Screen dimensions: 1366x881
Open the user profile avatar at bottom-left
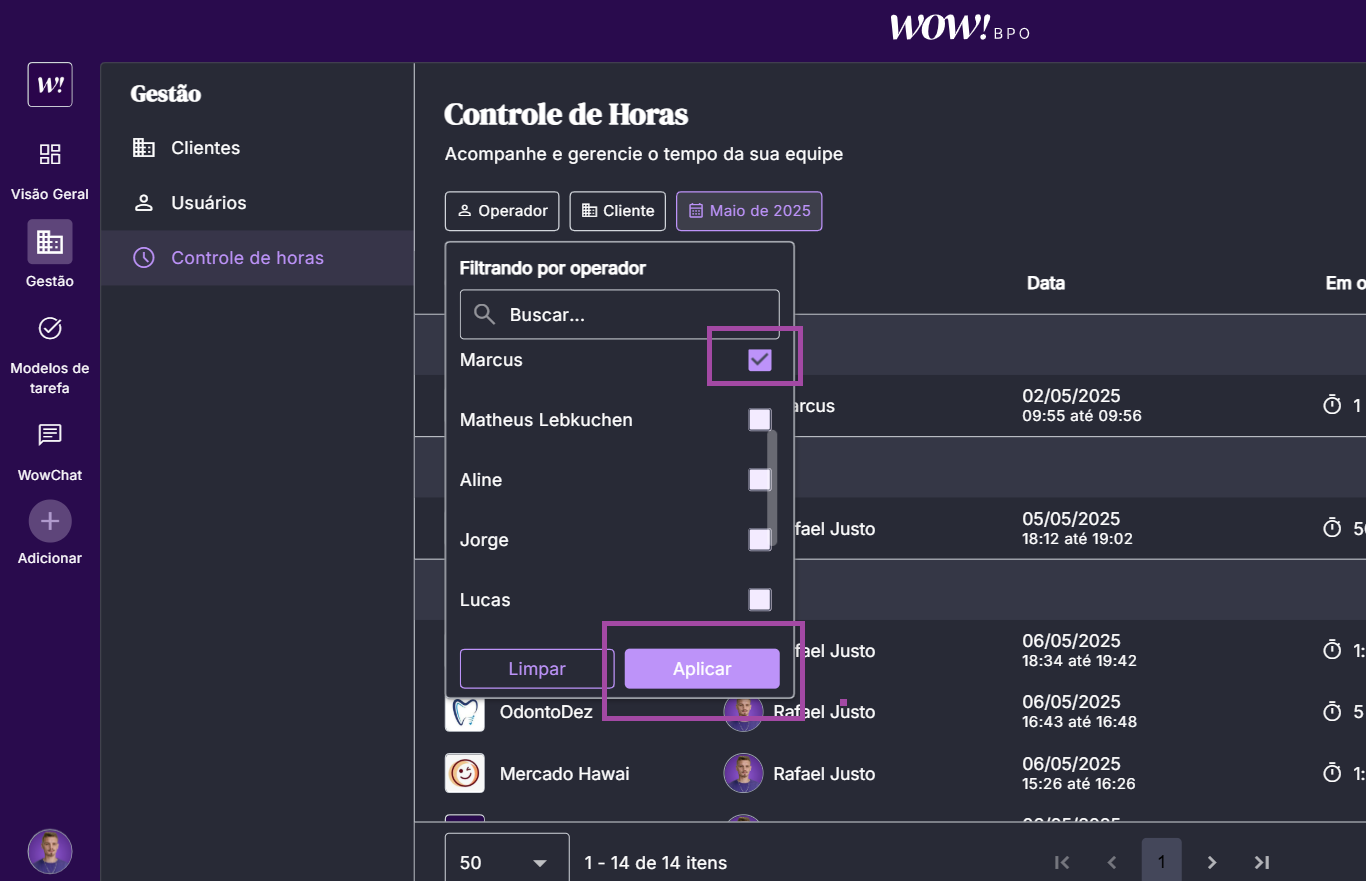(x=50, y=851)
